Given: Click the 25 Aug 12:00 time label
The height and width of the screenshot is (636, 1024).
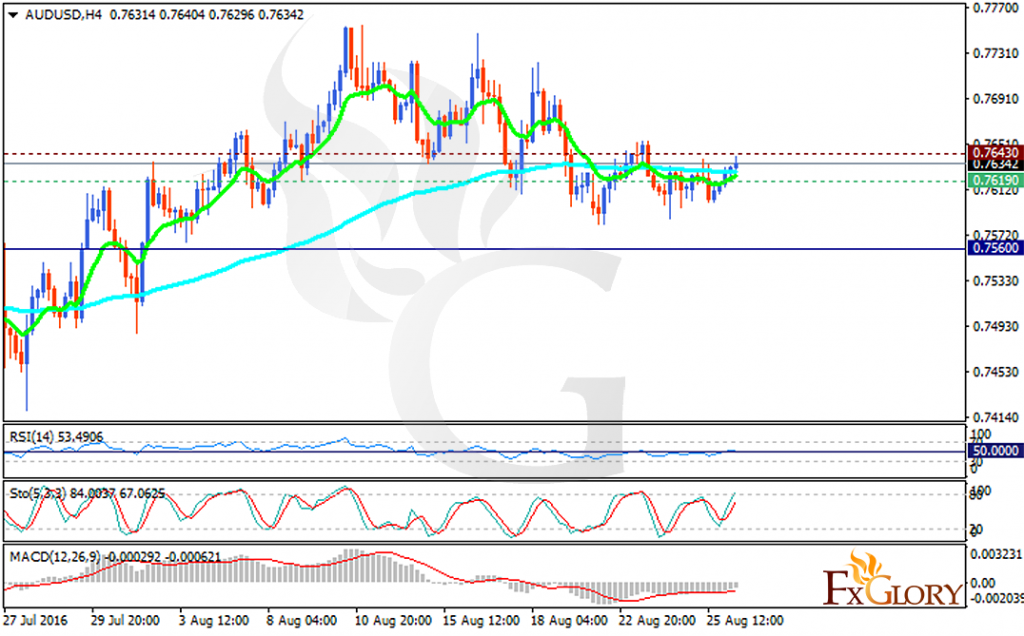Looking at the screenshot, I should [x=745, y=620].
